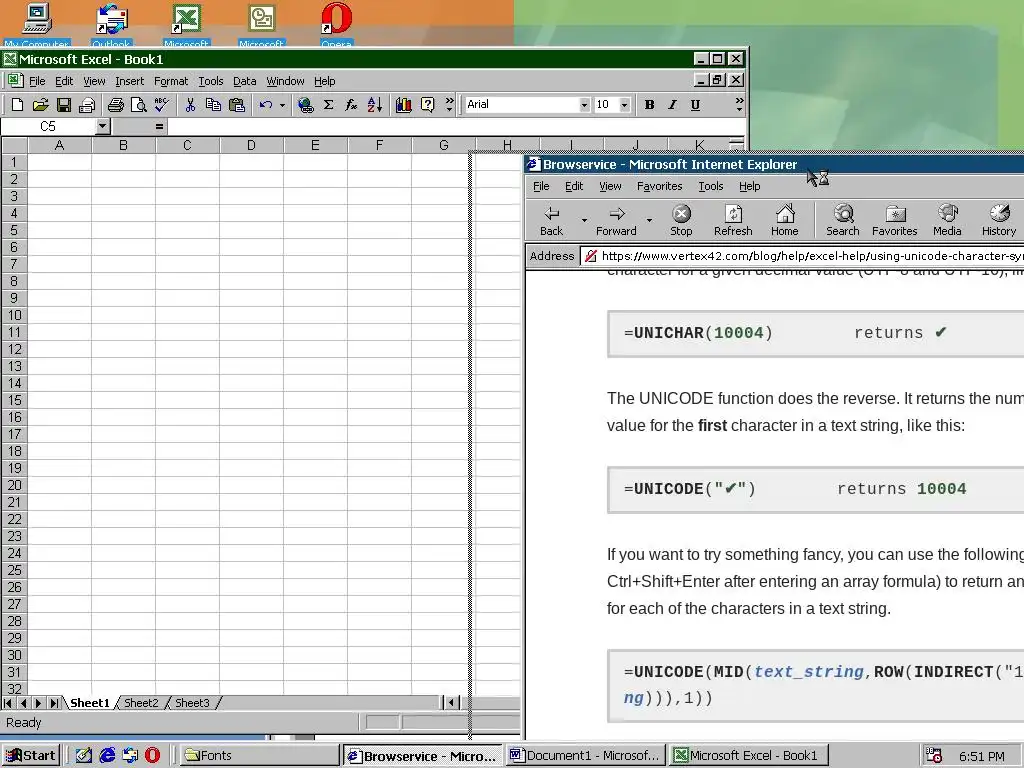1024x768 pixels.
Task: Save the workbook with the floppy disk icon
Action: 64,104
